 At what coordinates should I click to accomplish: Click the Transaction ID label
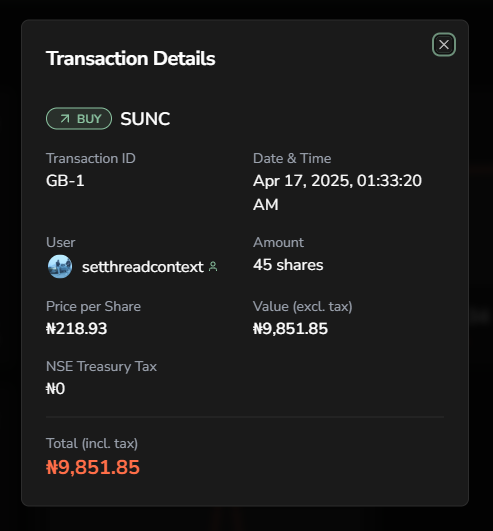click(91, 158)
